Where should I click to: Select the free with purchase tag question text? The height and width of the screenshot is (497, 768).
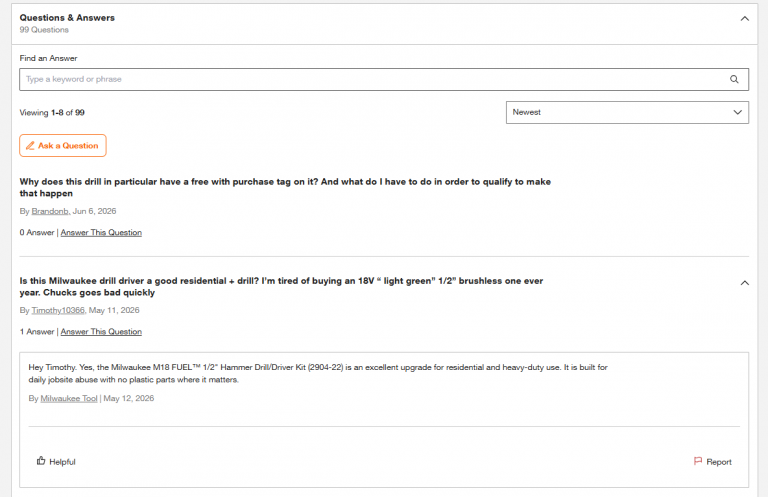pyautogui.click(x=285, y=188)
